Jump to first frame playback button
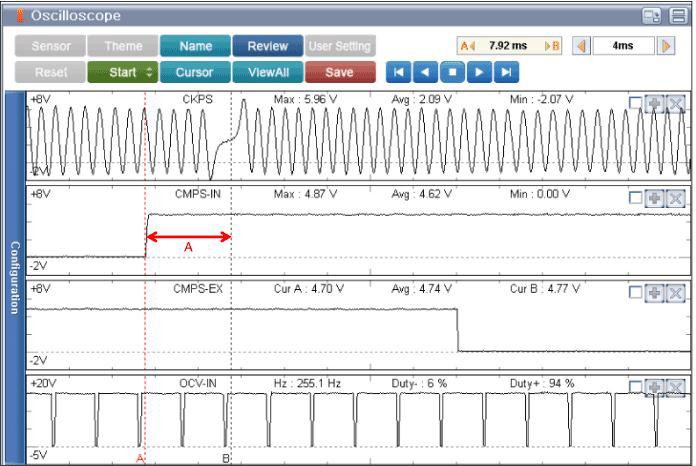 (x=399, y=72)
